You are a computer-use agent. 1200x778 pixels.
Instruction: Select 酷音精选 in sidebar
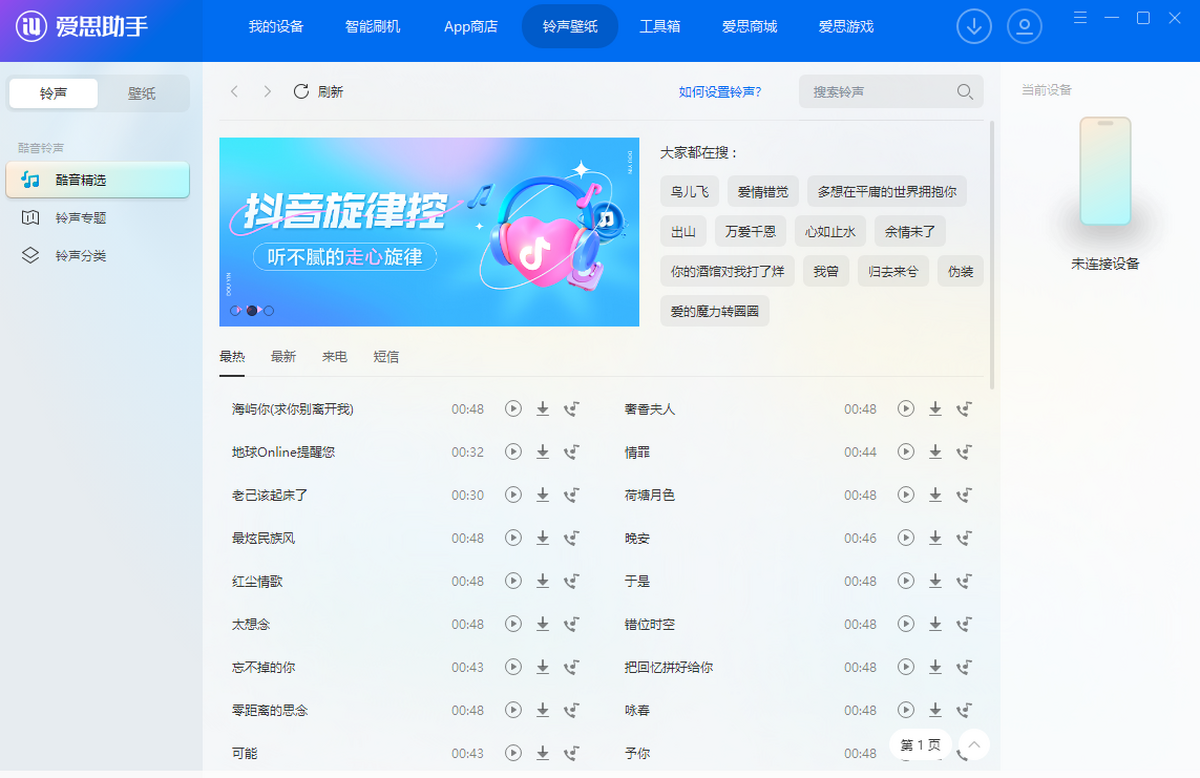click(97, 180)
